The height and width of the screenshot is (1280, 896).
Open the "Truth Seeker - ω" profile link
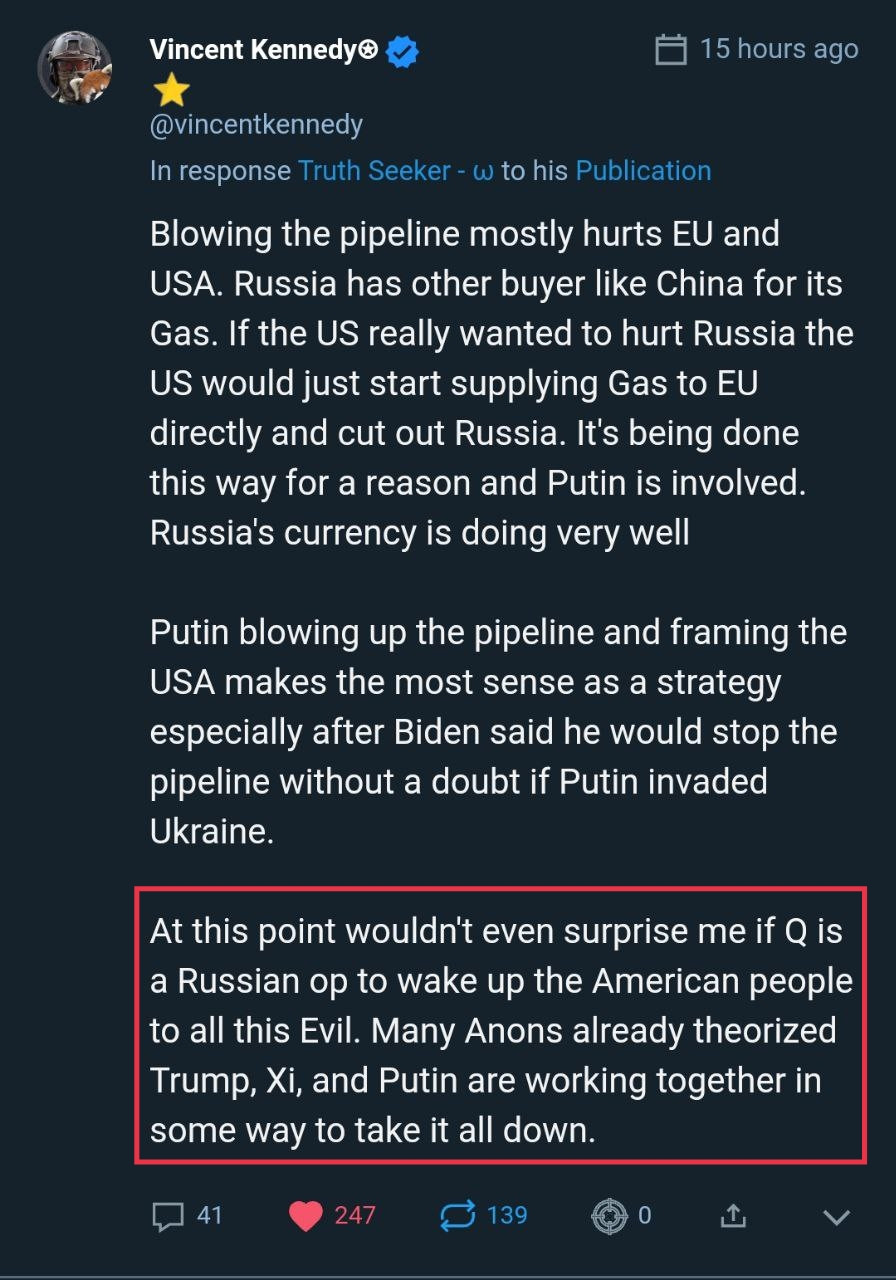pyautogui.click(x=396, y=171)
